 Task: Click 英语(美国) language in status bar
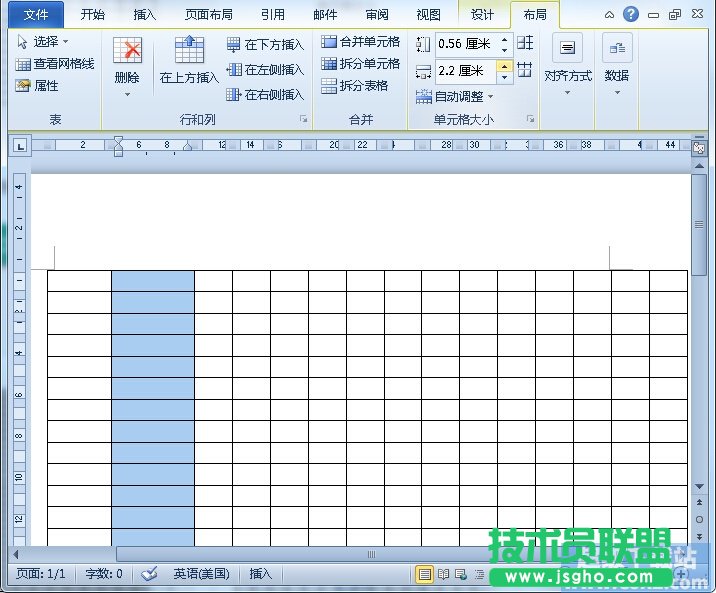pyautogui.click(x=201, y=574)
